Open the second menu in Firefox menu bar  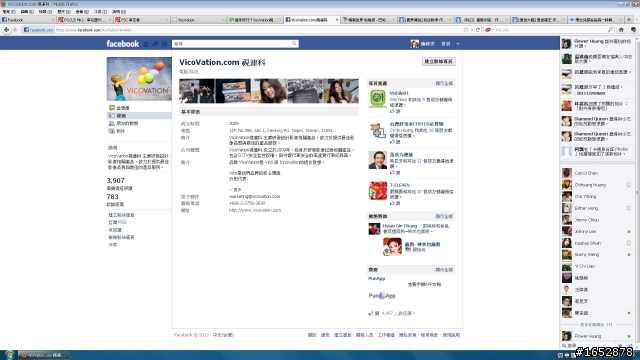[x=27, y=12]
